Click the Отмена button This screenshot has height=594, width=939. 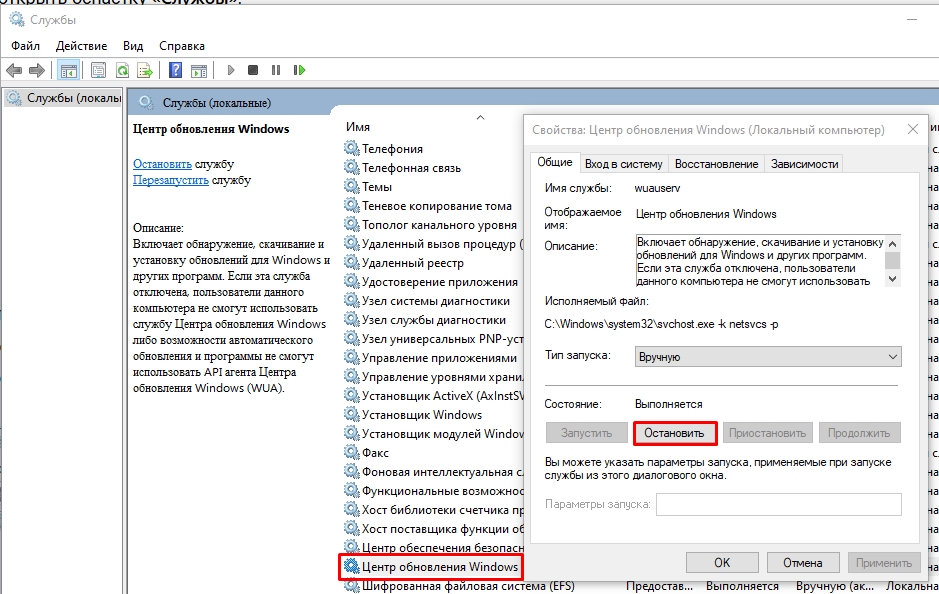click(x=802, y=563)
